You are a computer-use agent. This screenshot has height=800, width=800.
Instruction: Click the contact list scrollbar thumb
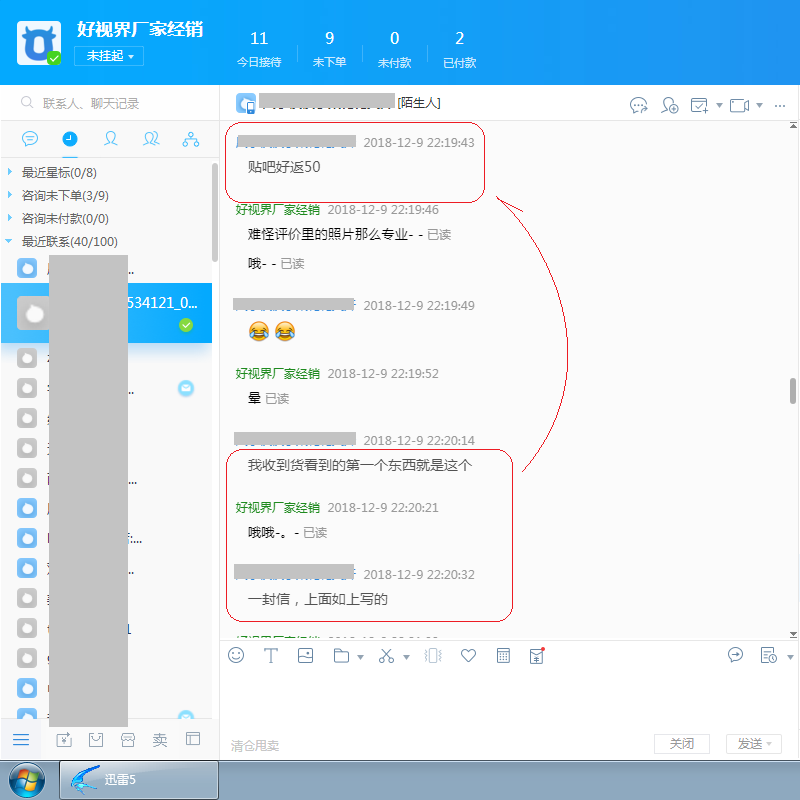(x=215, y=212)
